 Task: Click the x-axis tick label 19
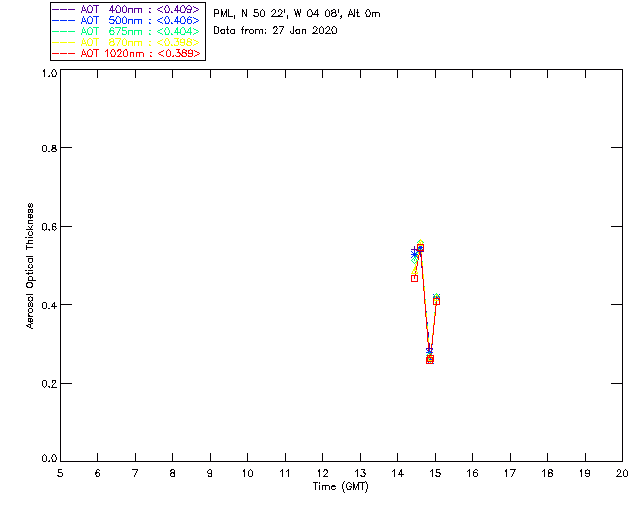tap(585, 473)
